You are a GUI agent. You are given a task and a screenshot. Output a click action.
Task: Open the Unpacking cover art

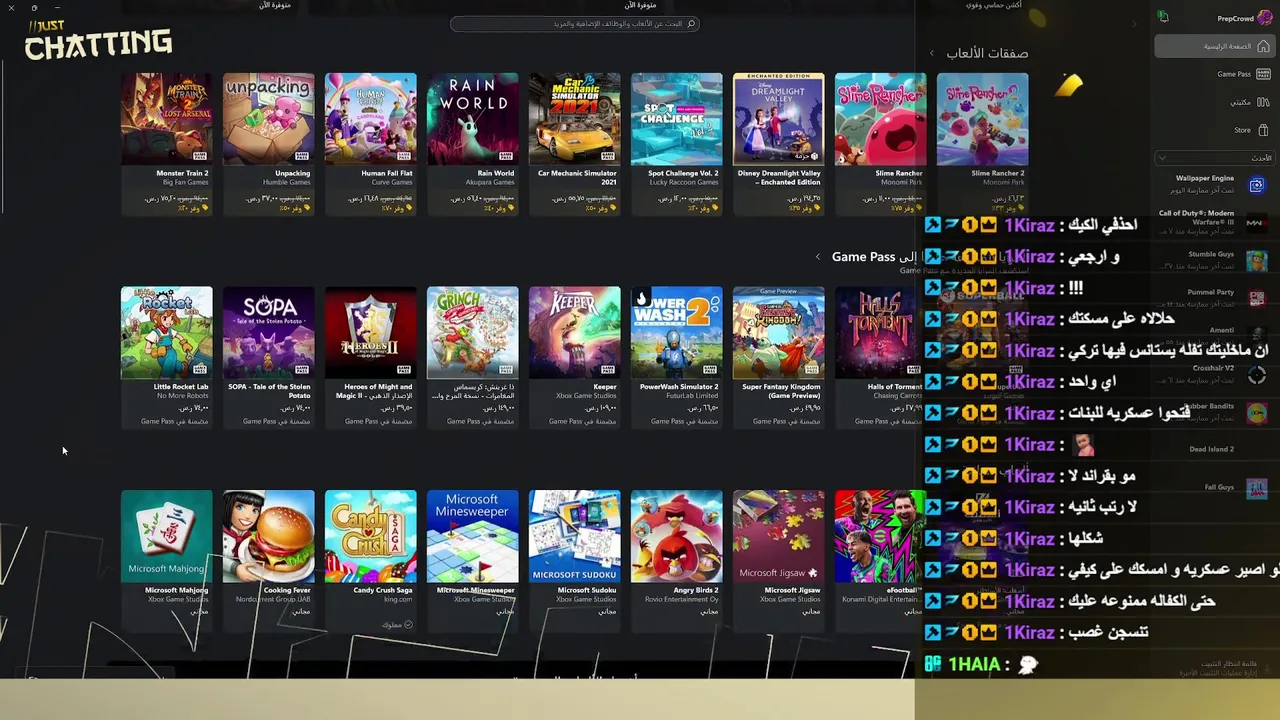point(269,119)
